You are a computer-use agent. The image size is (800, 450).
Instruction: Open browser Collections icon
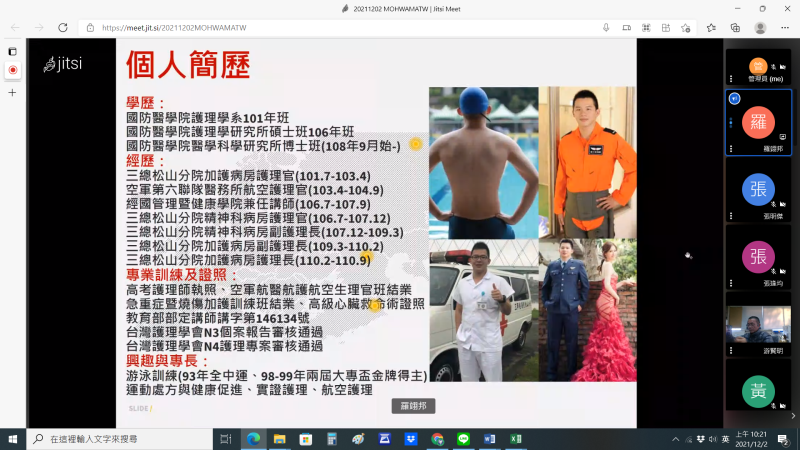click(x=735, y=28)
